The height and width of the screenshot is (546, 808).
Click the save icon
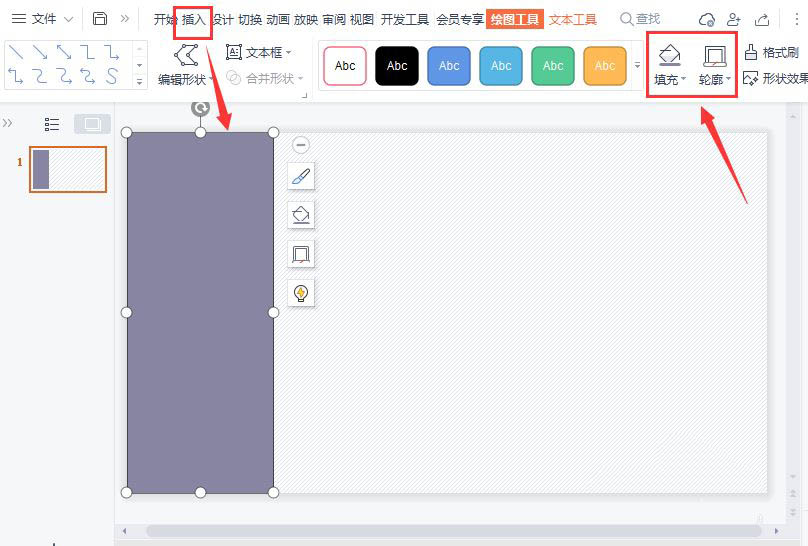[99, 19]
